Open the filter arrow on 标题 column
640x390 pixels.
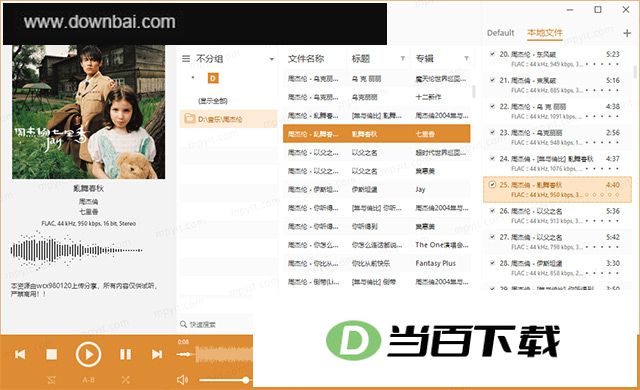click(x=402, y=59)
